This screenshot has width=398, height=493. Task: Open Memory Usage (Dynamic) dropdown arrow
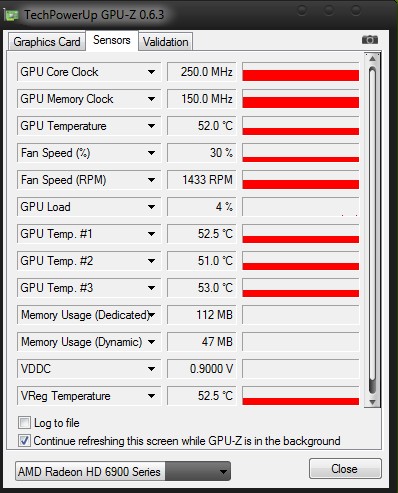[x=151, y=342]
